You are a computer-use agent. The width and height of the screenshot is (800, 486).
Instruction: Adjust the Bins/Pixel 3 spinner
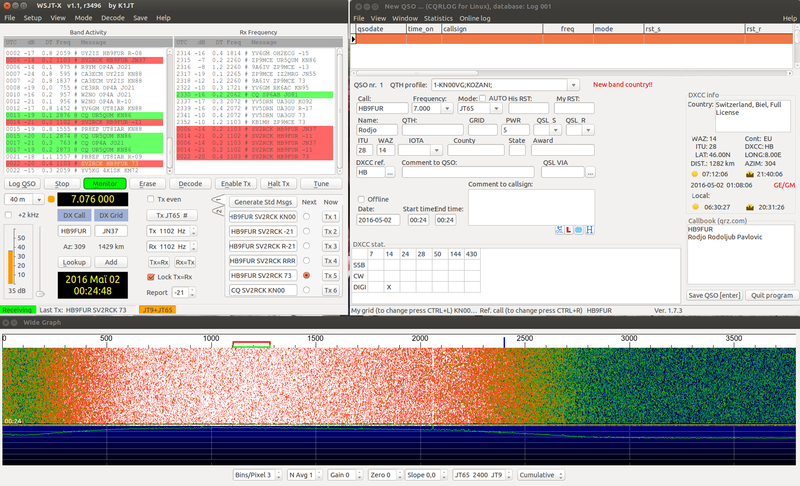pos(279,475)
